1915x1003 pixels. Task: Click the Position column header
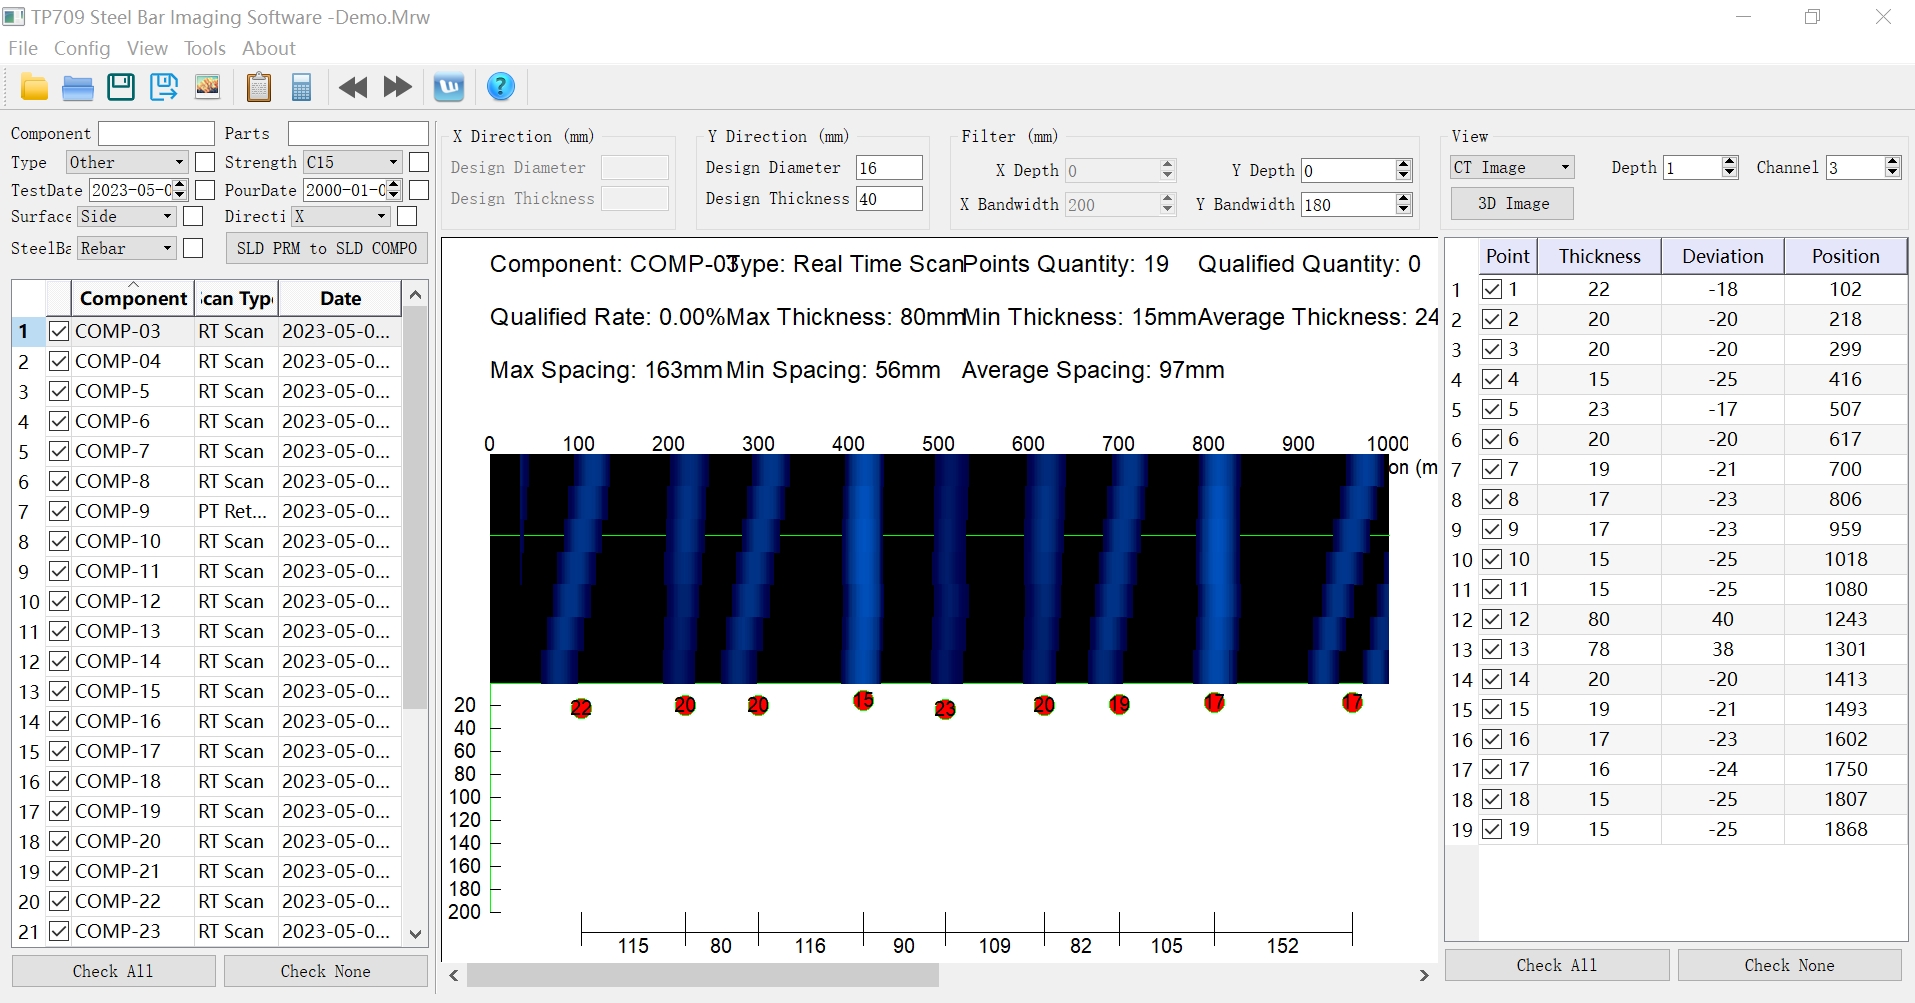click(1845, 256)
